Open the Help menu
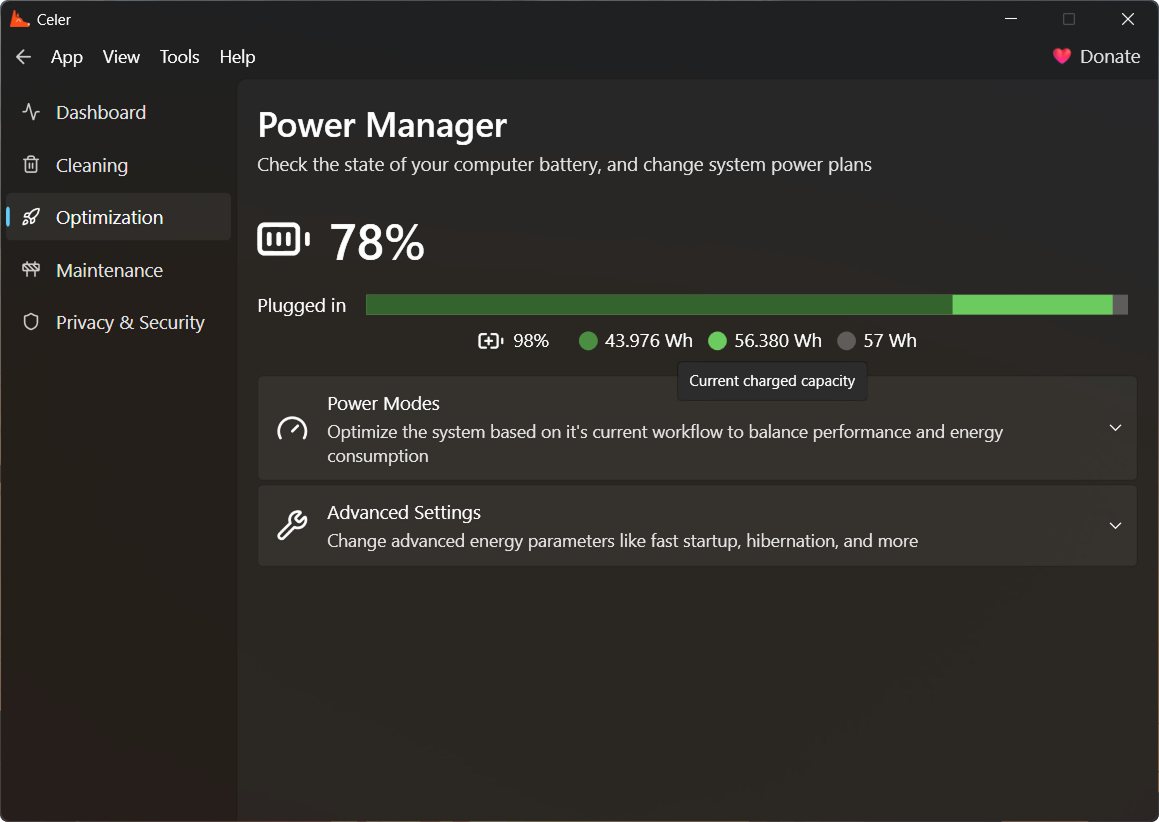 [x=237, y=57]
